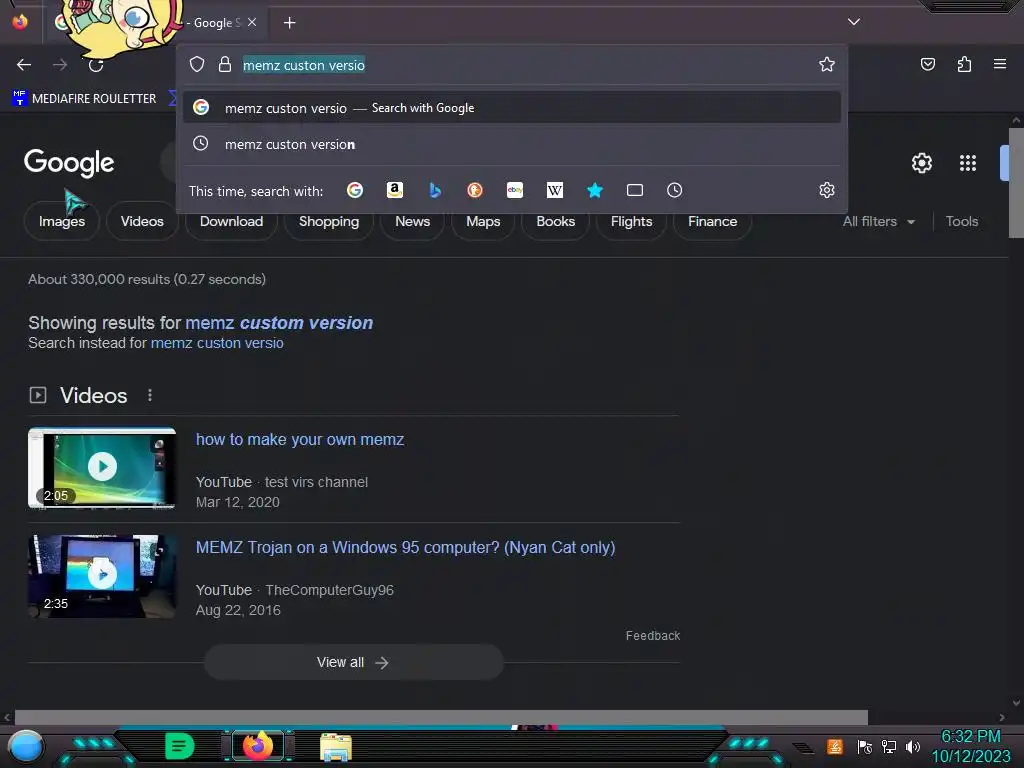Filter results by Flights
1024x768 pixels.
[631, 221]
